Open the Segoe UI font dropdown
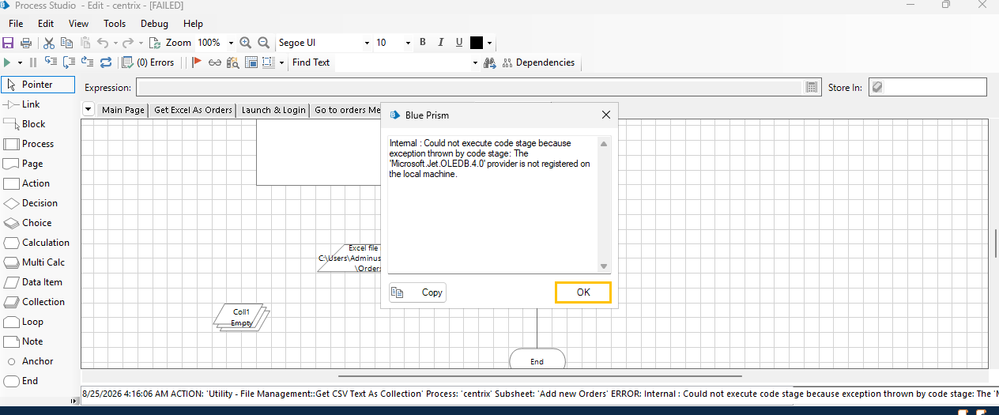Image resolution: width=999 pixels, height=415 pixels. coord(367,43)
